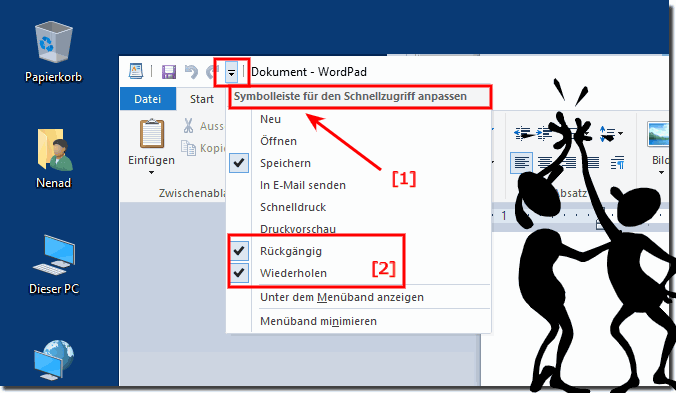The width and height of the screenshot is (676, 393).
Task: Switch to the Start ribbon tab
Action: [x=202, y=99]
